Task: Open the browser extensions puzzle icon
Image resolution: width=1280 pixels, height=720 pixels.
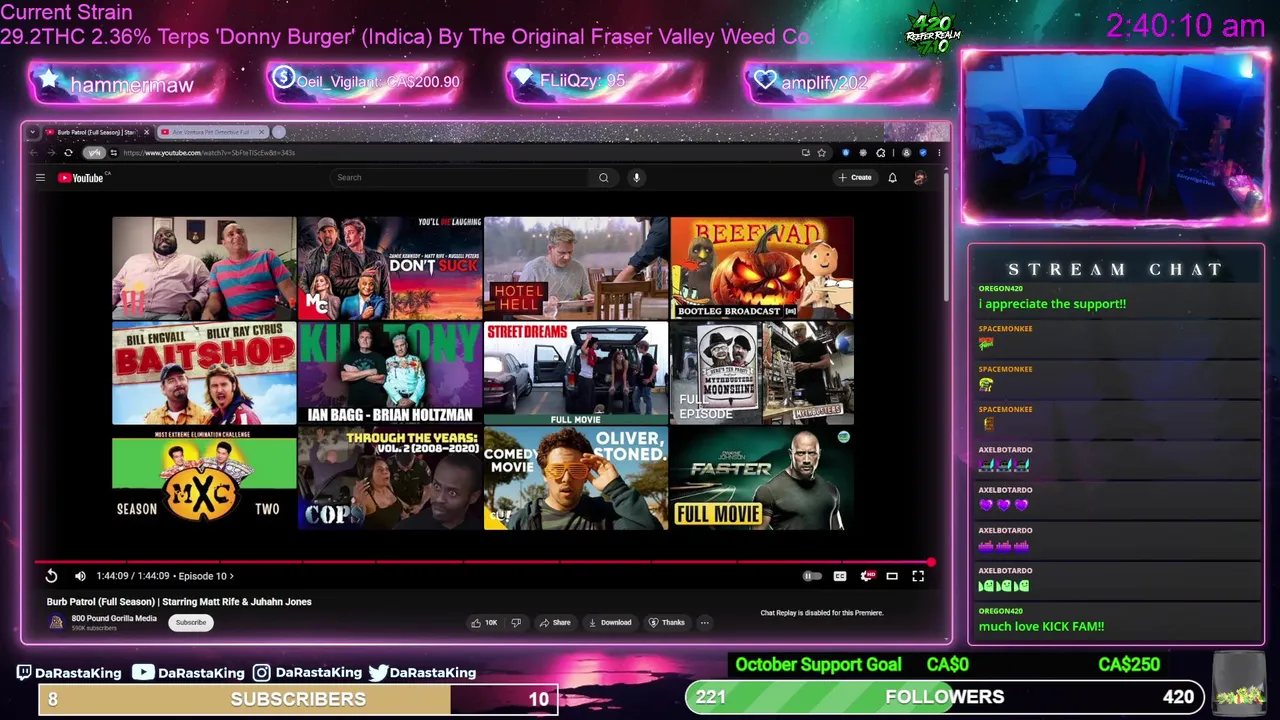Action: [880, 153]
